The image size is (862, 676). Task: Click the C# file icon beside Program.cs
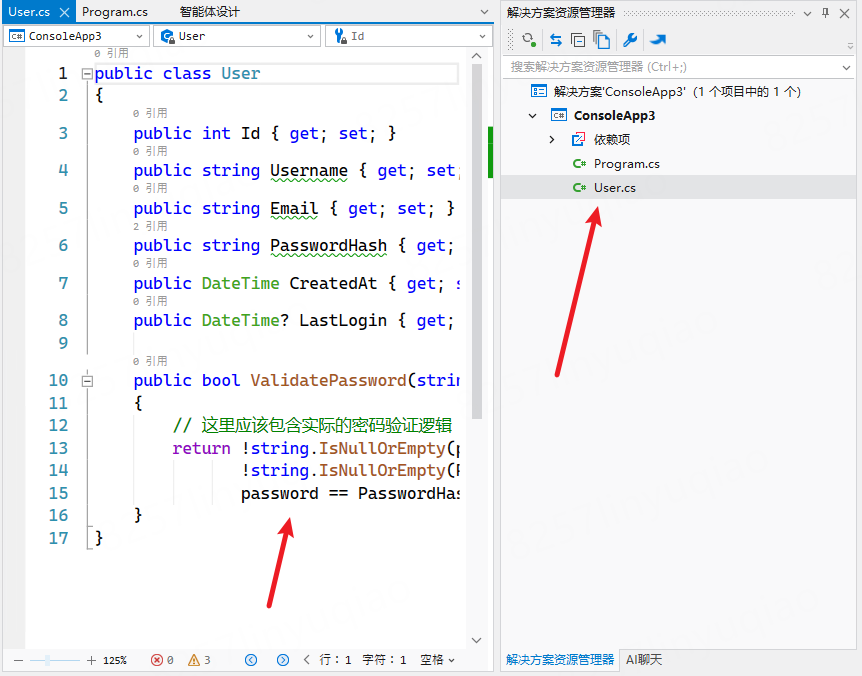(x=579, y=164)
